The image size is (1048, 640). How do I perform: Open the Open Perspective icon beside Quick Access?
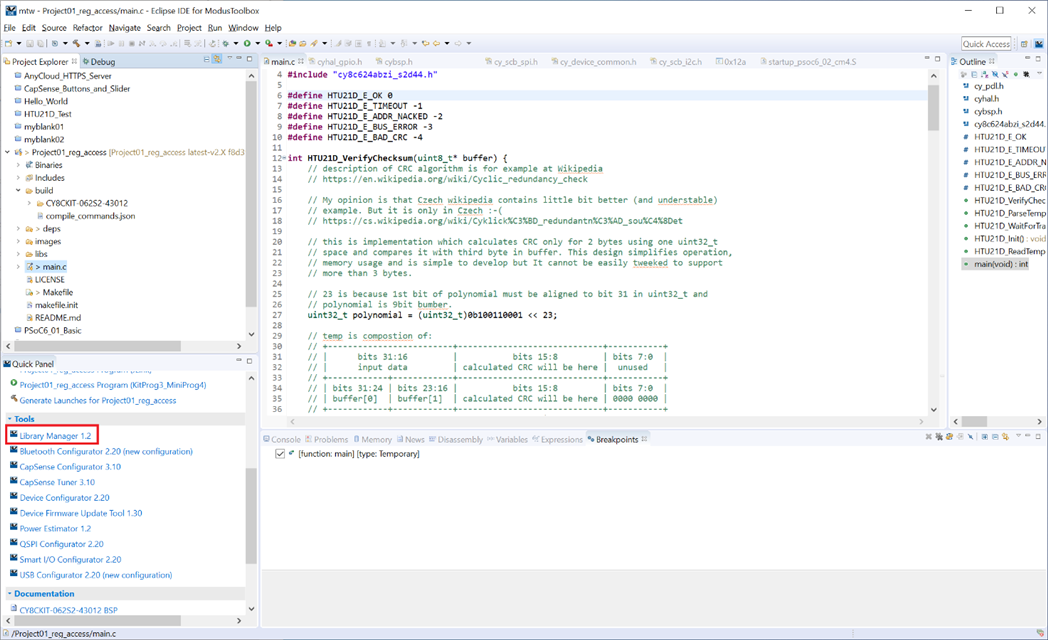coord(1024,44)
